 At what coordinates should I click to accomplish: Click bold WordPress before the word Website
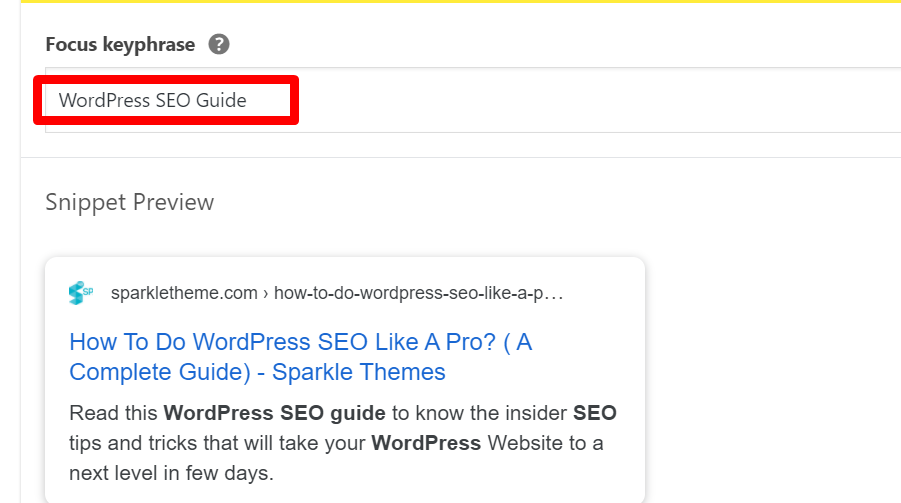[x=426, y=443]
